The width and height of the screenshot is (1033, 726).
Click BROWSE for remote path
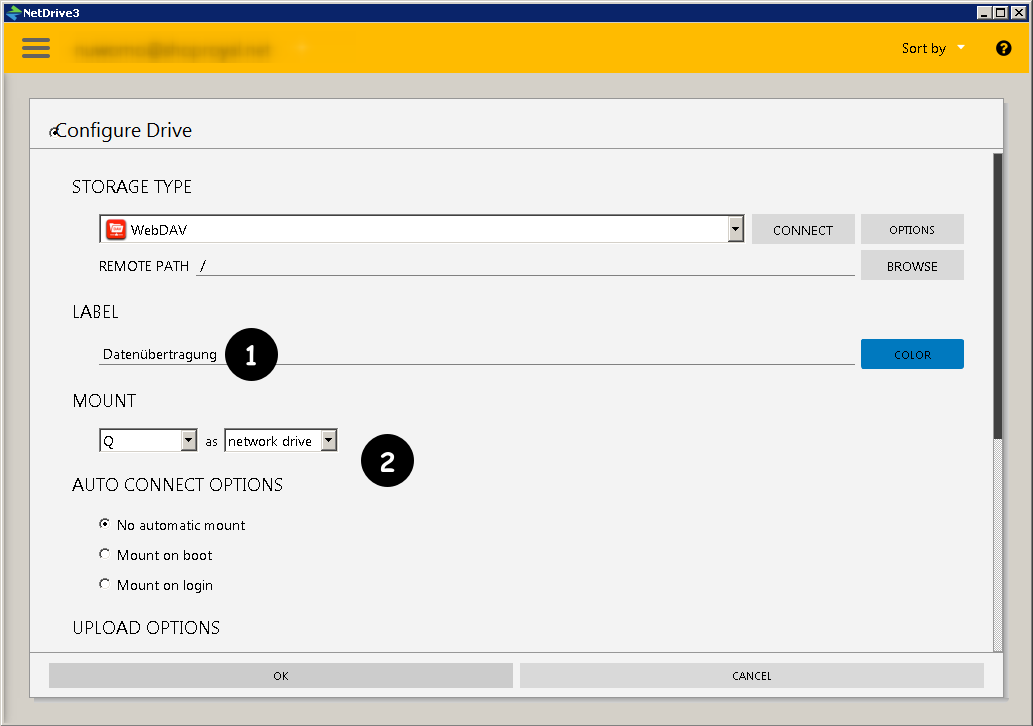pyautogui.click(x=911, y=267)
